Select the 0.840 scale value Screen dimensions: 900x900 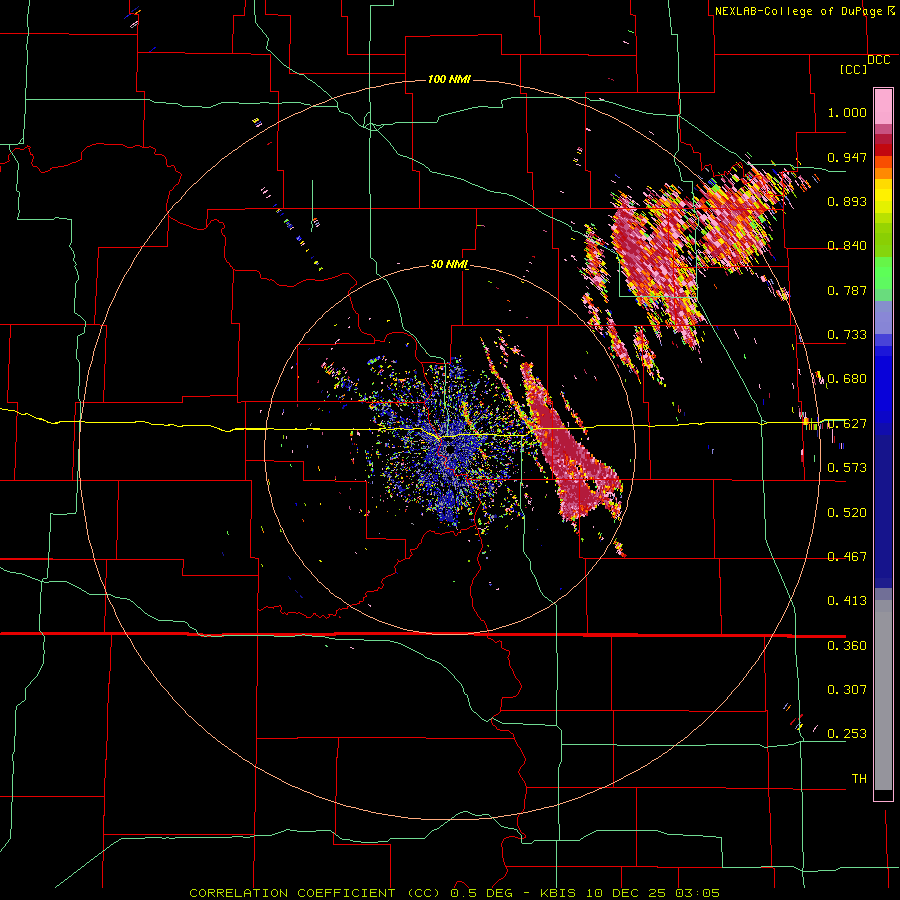point(847,246)
